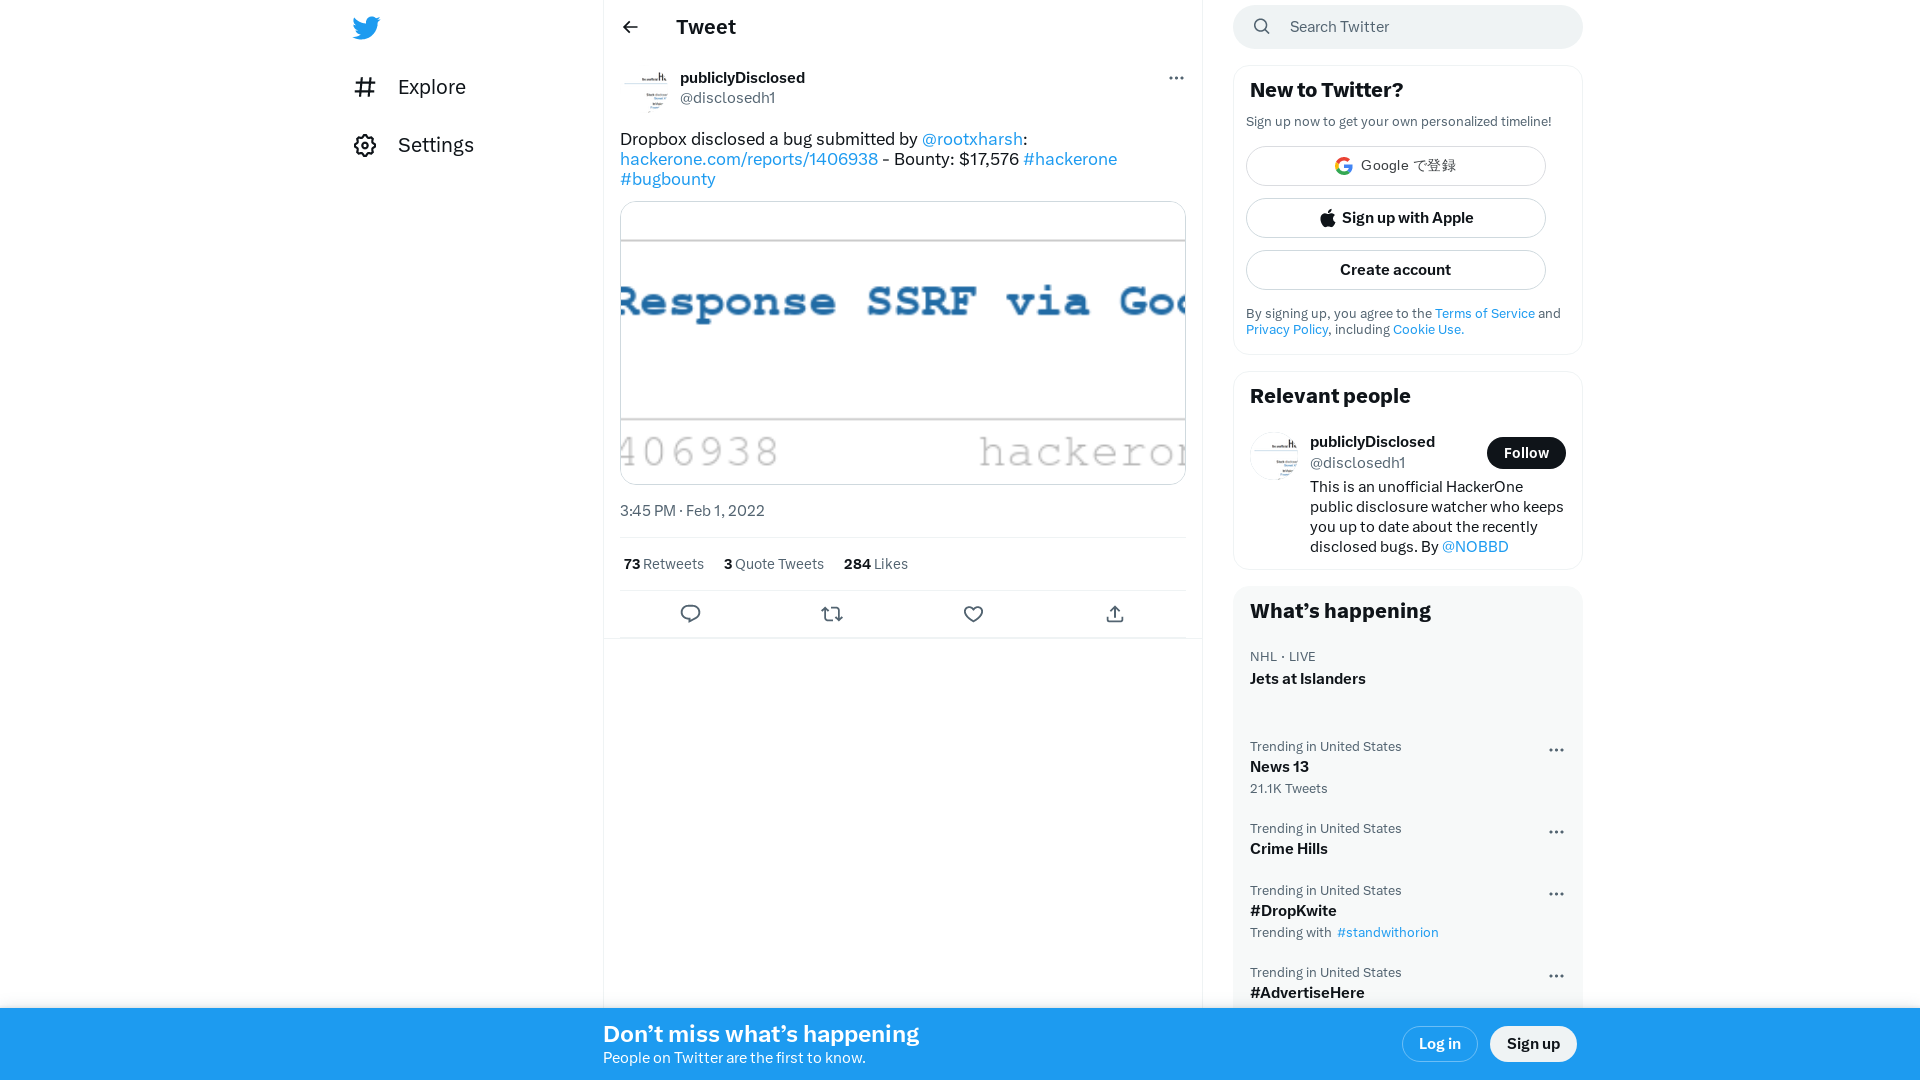Open more options for Crime Hills trend
Image resolution: width=1920 pixels, height=1080 pixels.
1556,832
